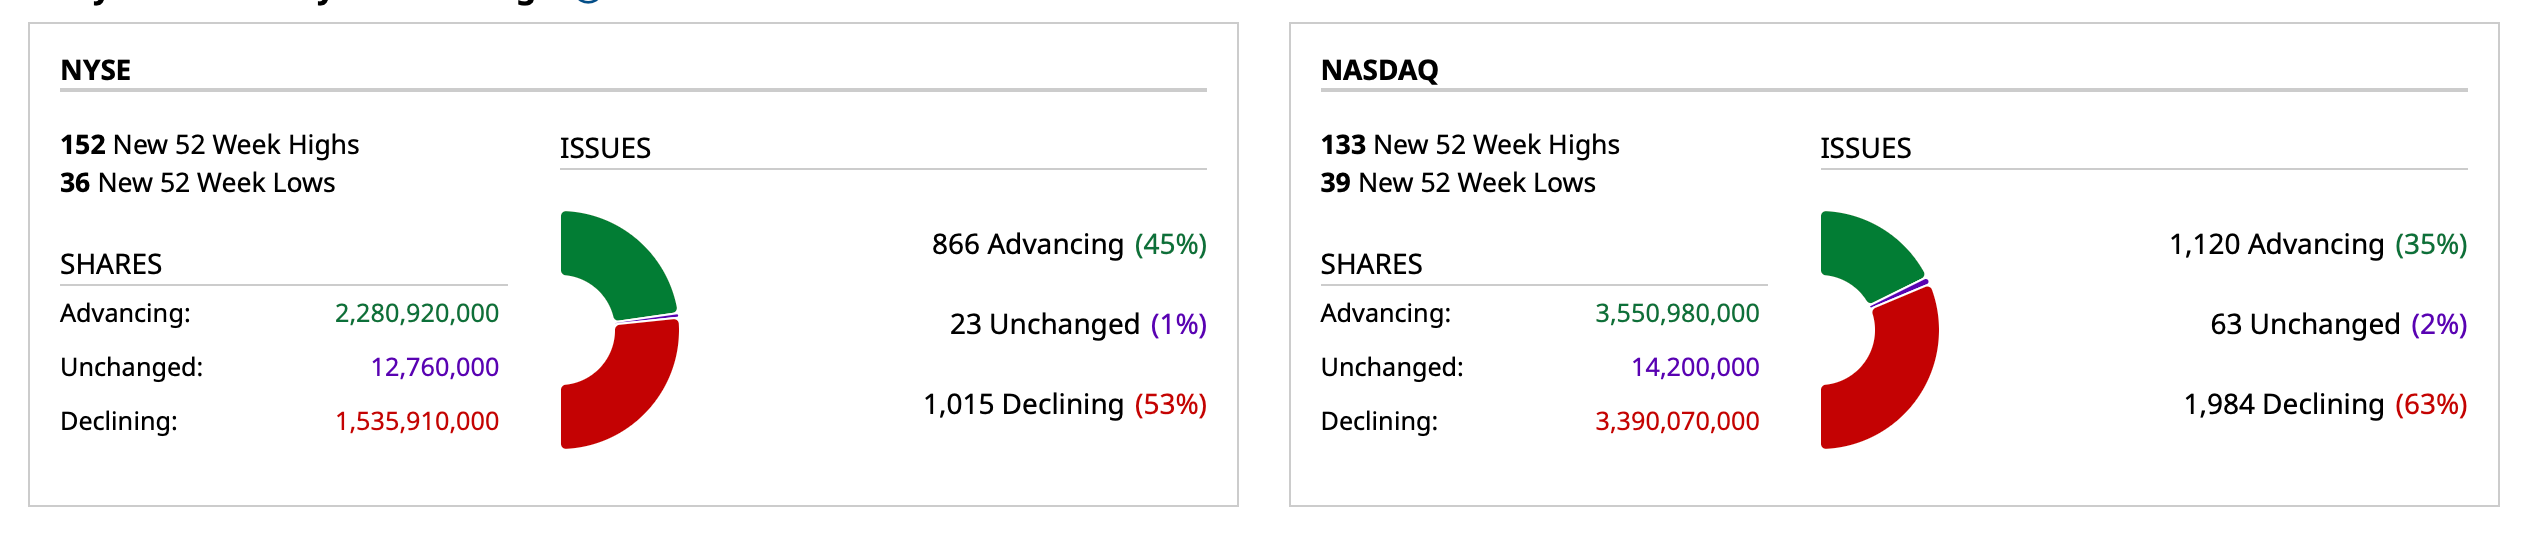The width and height of the screenshot is (2534, 548).
Task: Open NASDAQ's 133 New 52 Week Highs
Action: (1470, 145)
